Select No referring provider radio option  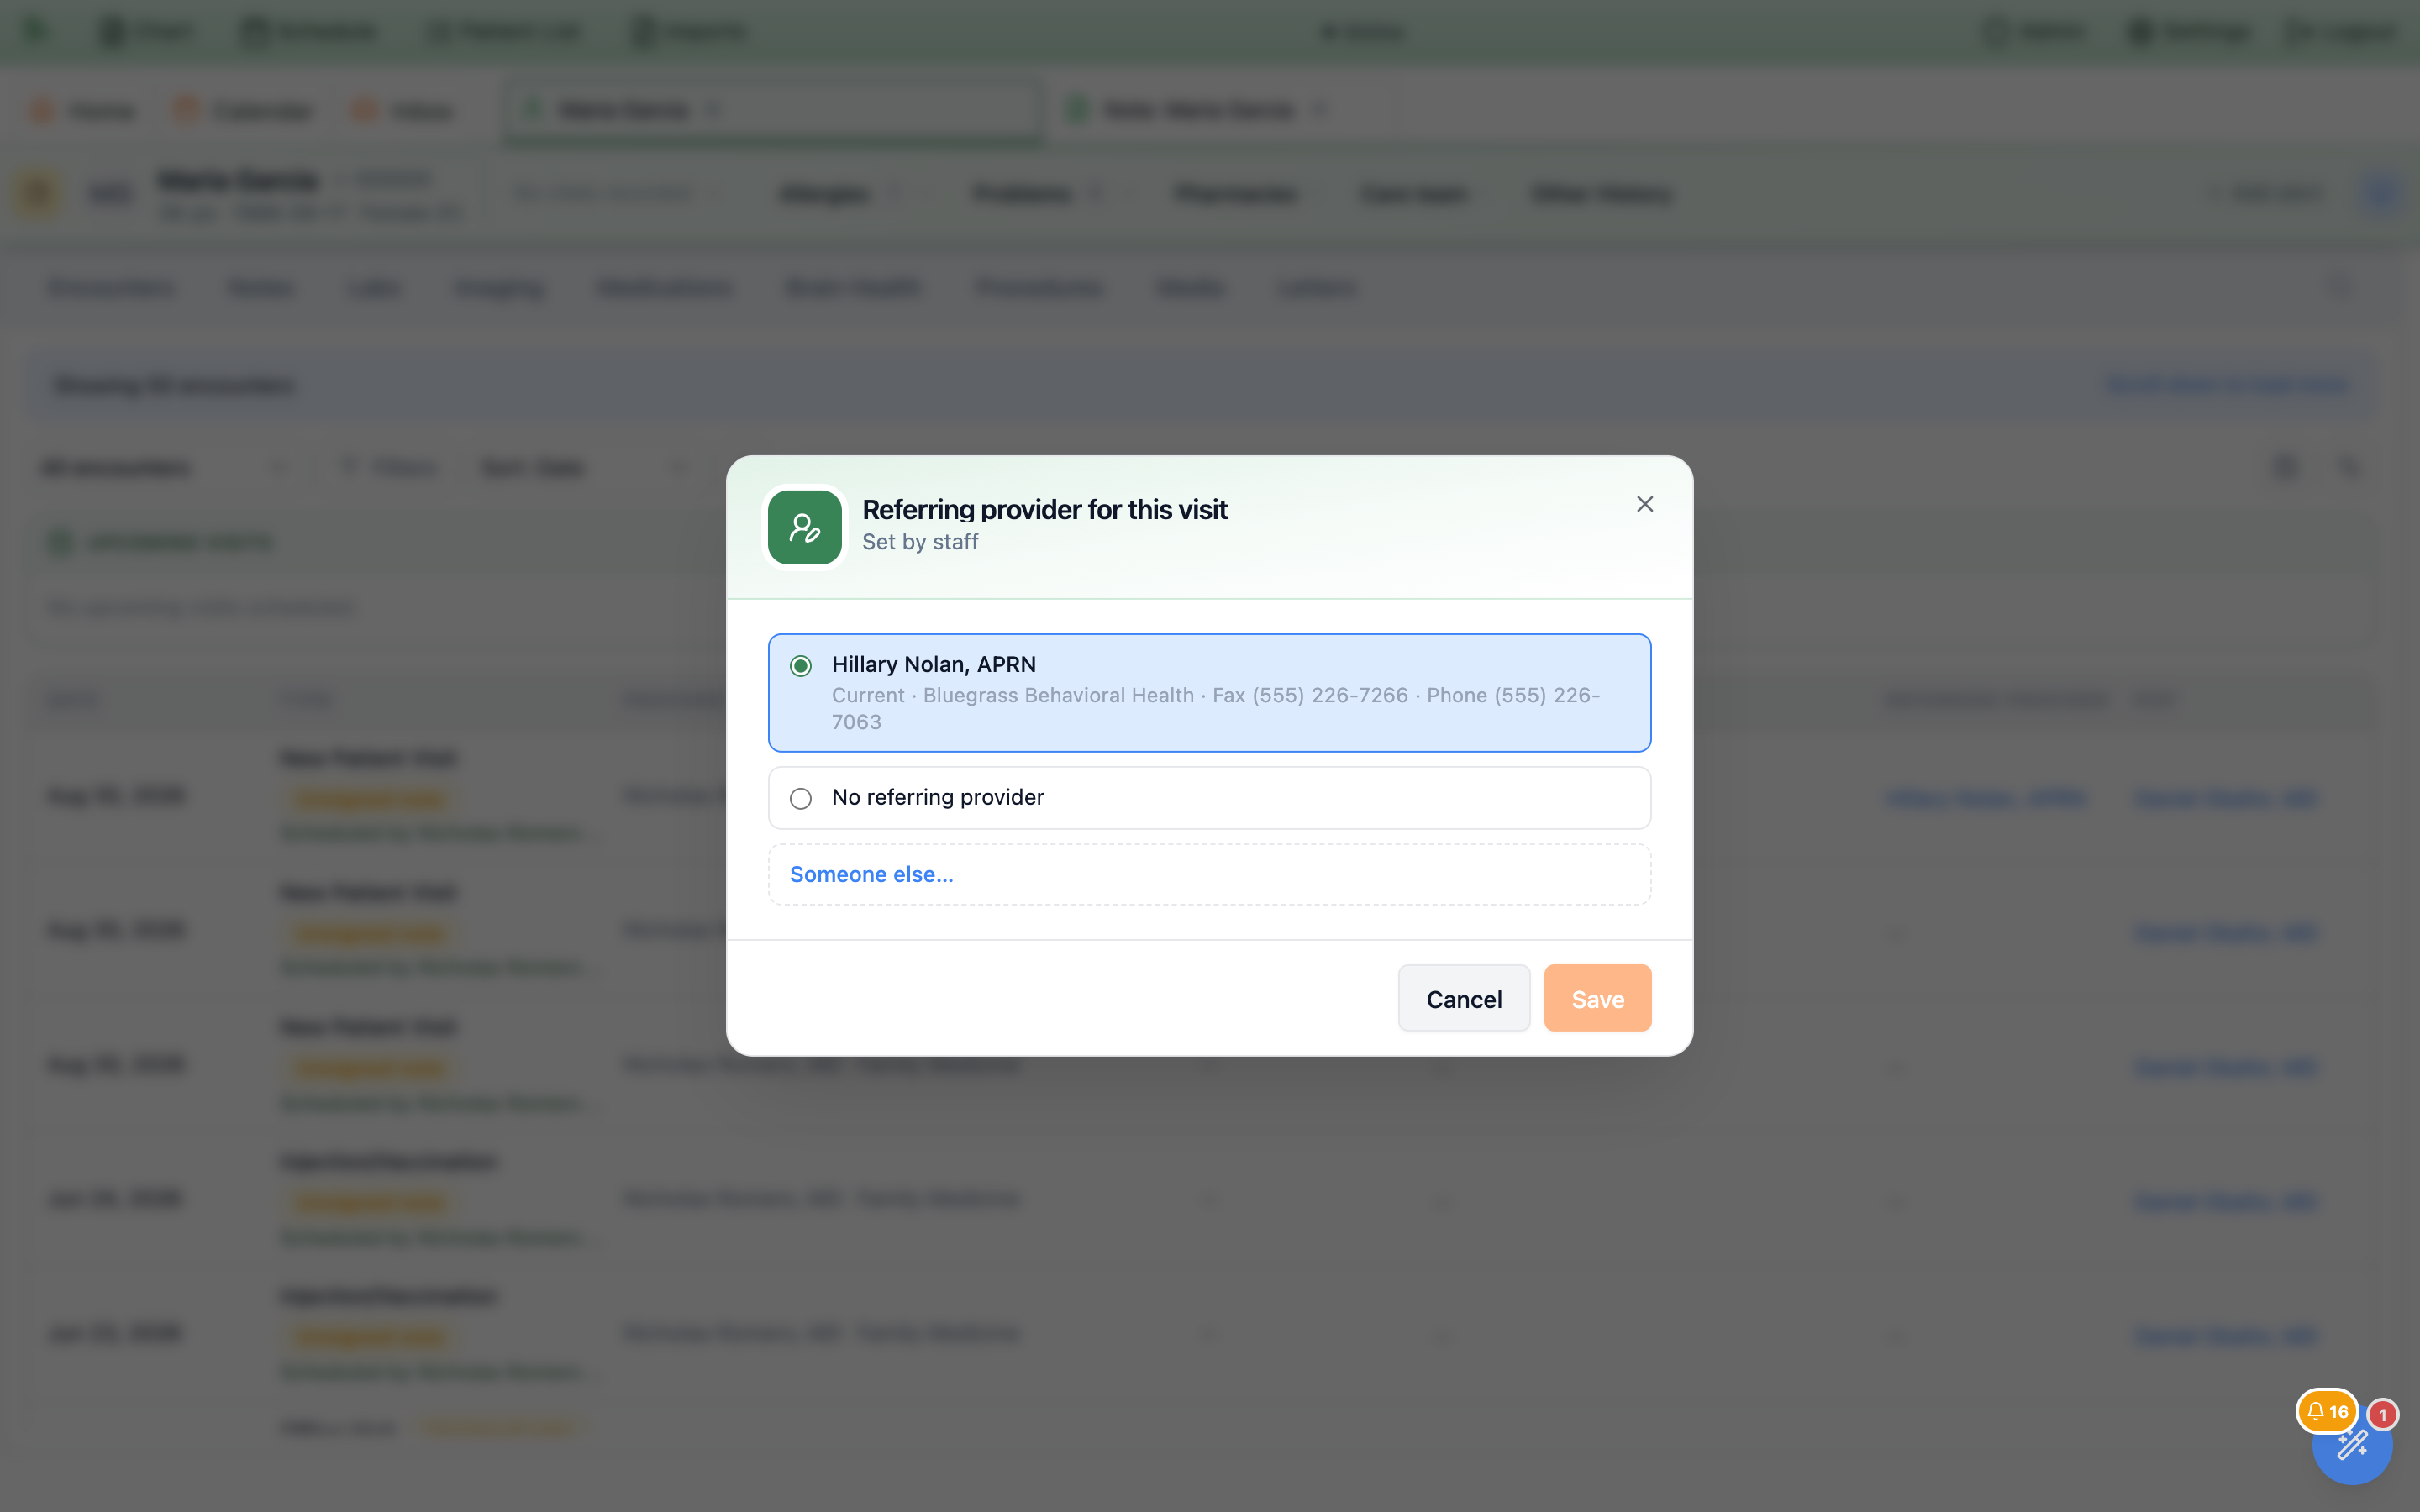pyautogui.click(x=800, y=798)
